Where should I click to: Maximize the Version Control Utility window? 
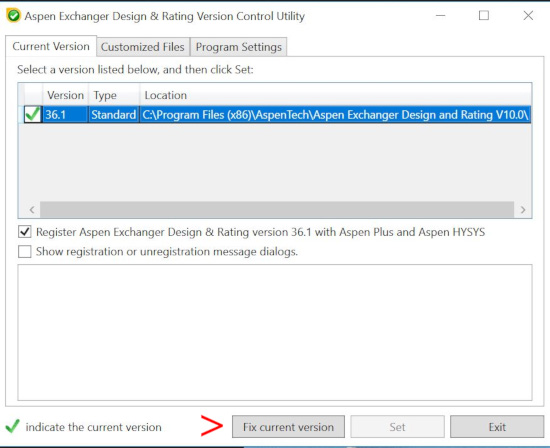pyautogui.click(x=484, y=15)
